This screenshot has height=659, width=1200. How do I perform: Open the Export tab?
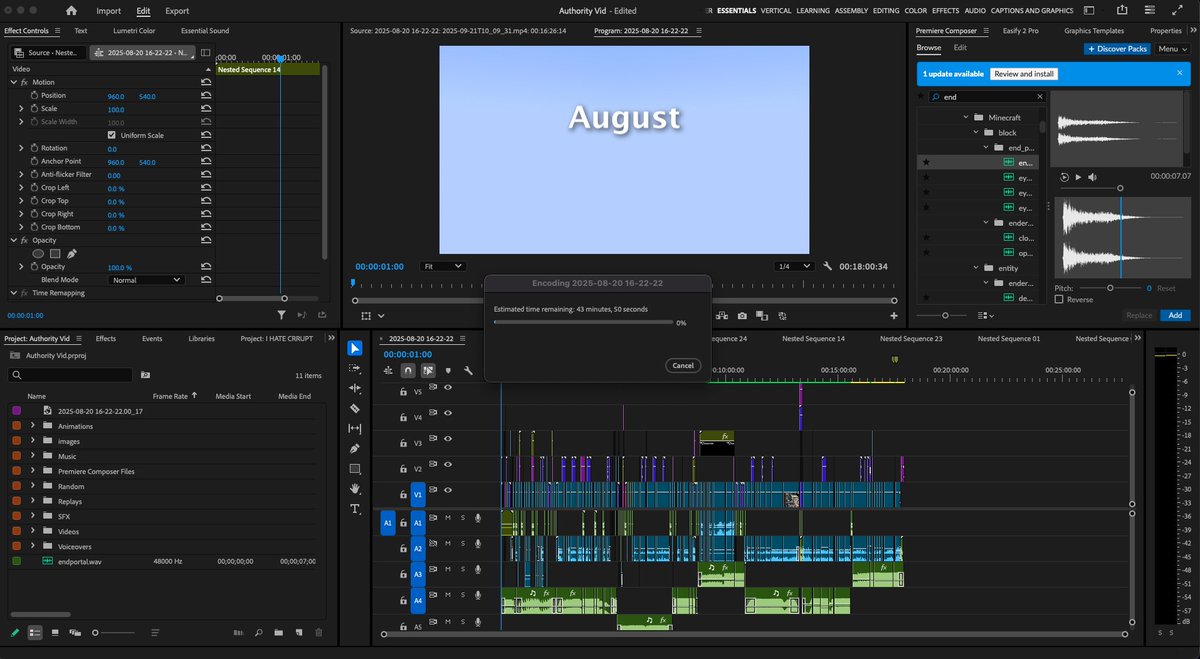(x=177, y=11)
